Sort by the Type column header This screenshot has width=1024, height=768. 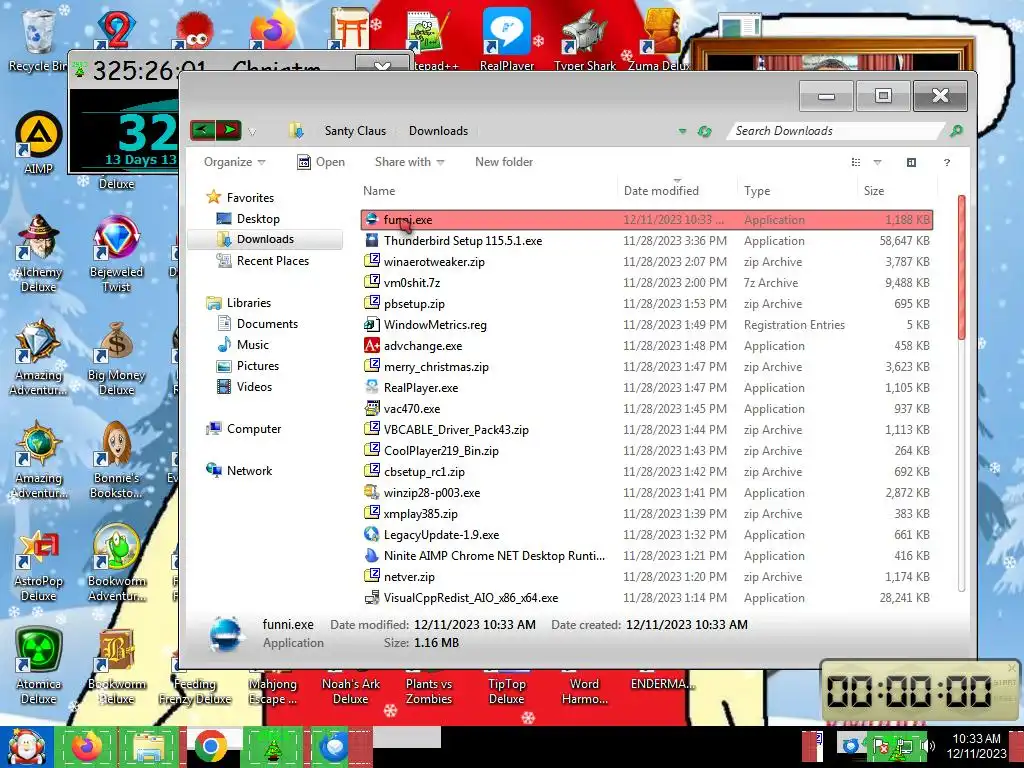[797, 191]
